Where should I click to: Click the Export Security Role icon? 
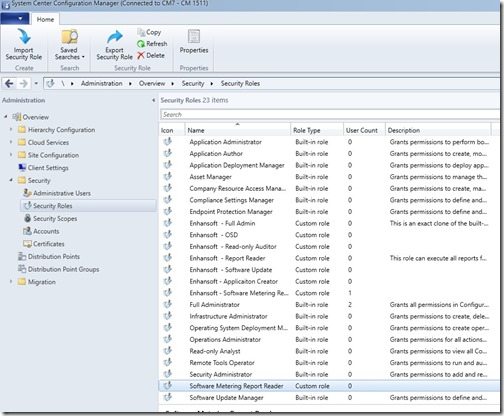coord(115,37)
